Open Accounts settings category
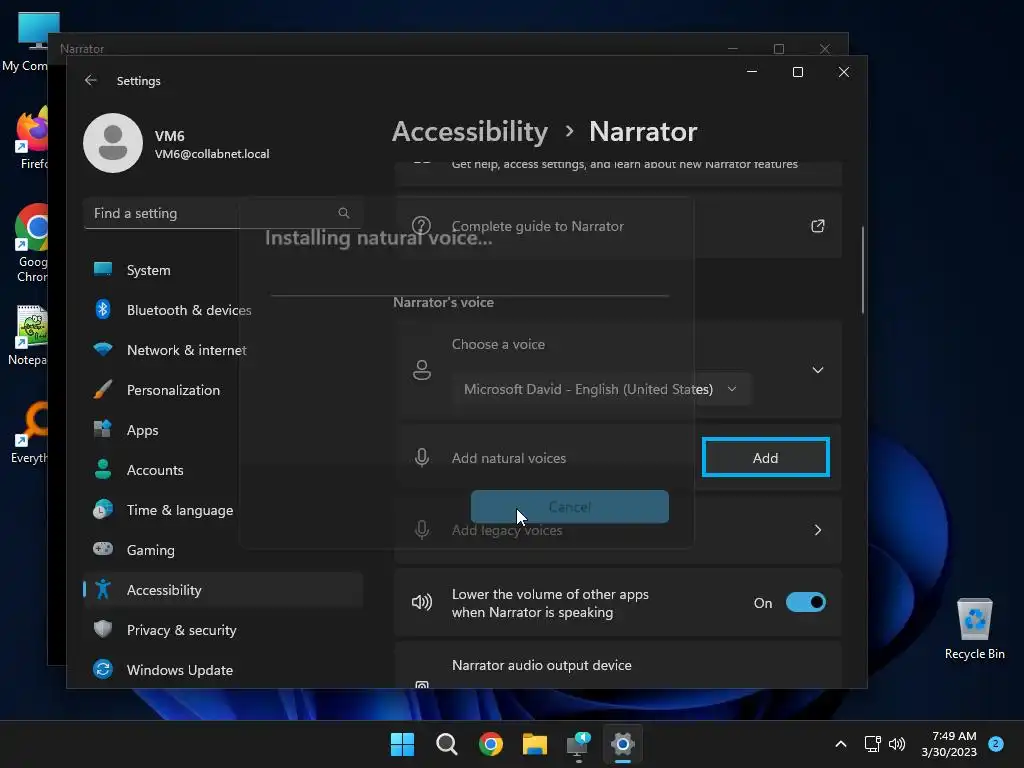 (223, 470)
